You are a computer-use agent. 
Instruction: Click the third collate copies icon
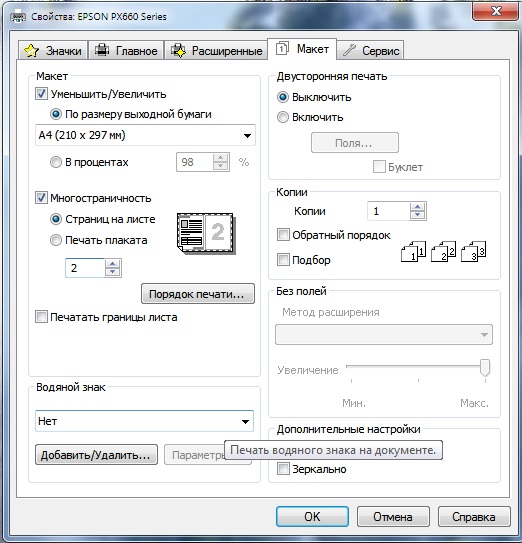click(x=474, y=251)
